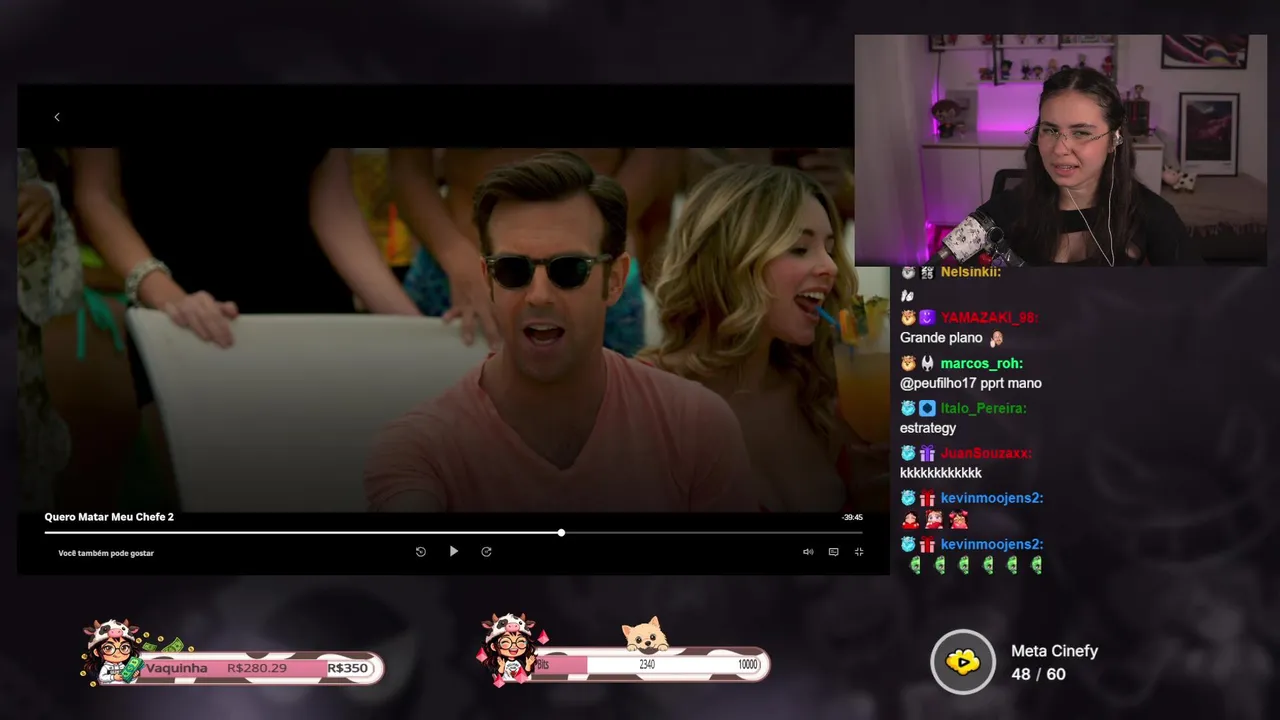This screenshot has height=720, width=1280.
Task: Click the last green emote in kevinmoojens2's message
Action: [1036, 566]
